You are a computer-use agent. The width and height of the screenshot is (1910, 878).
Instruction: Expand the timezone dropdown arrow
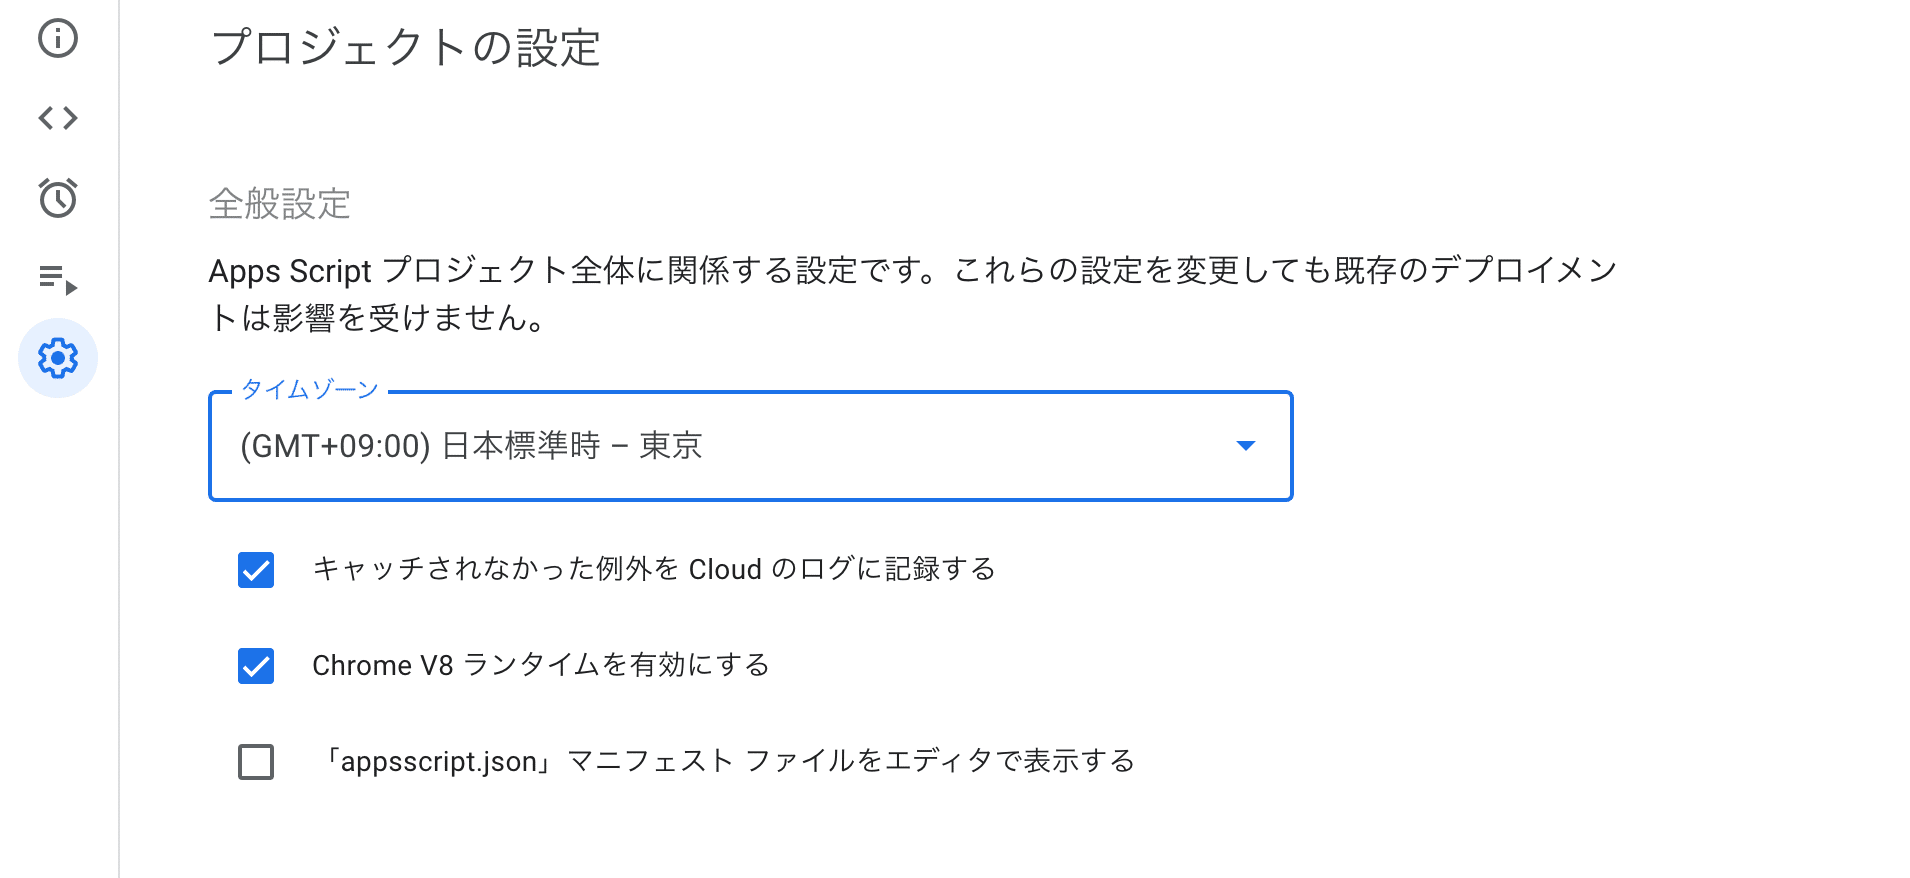[x=1245, y=446]
